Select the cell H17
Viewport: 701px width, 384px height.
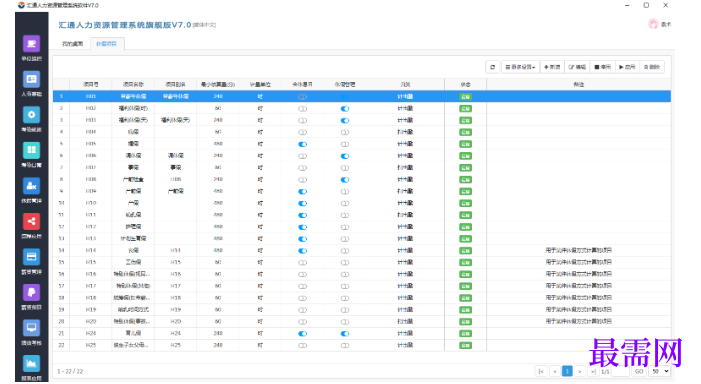click(91, 286)
